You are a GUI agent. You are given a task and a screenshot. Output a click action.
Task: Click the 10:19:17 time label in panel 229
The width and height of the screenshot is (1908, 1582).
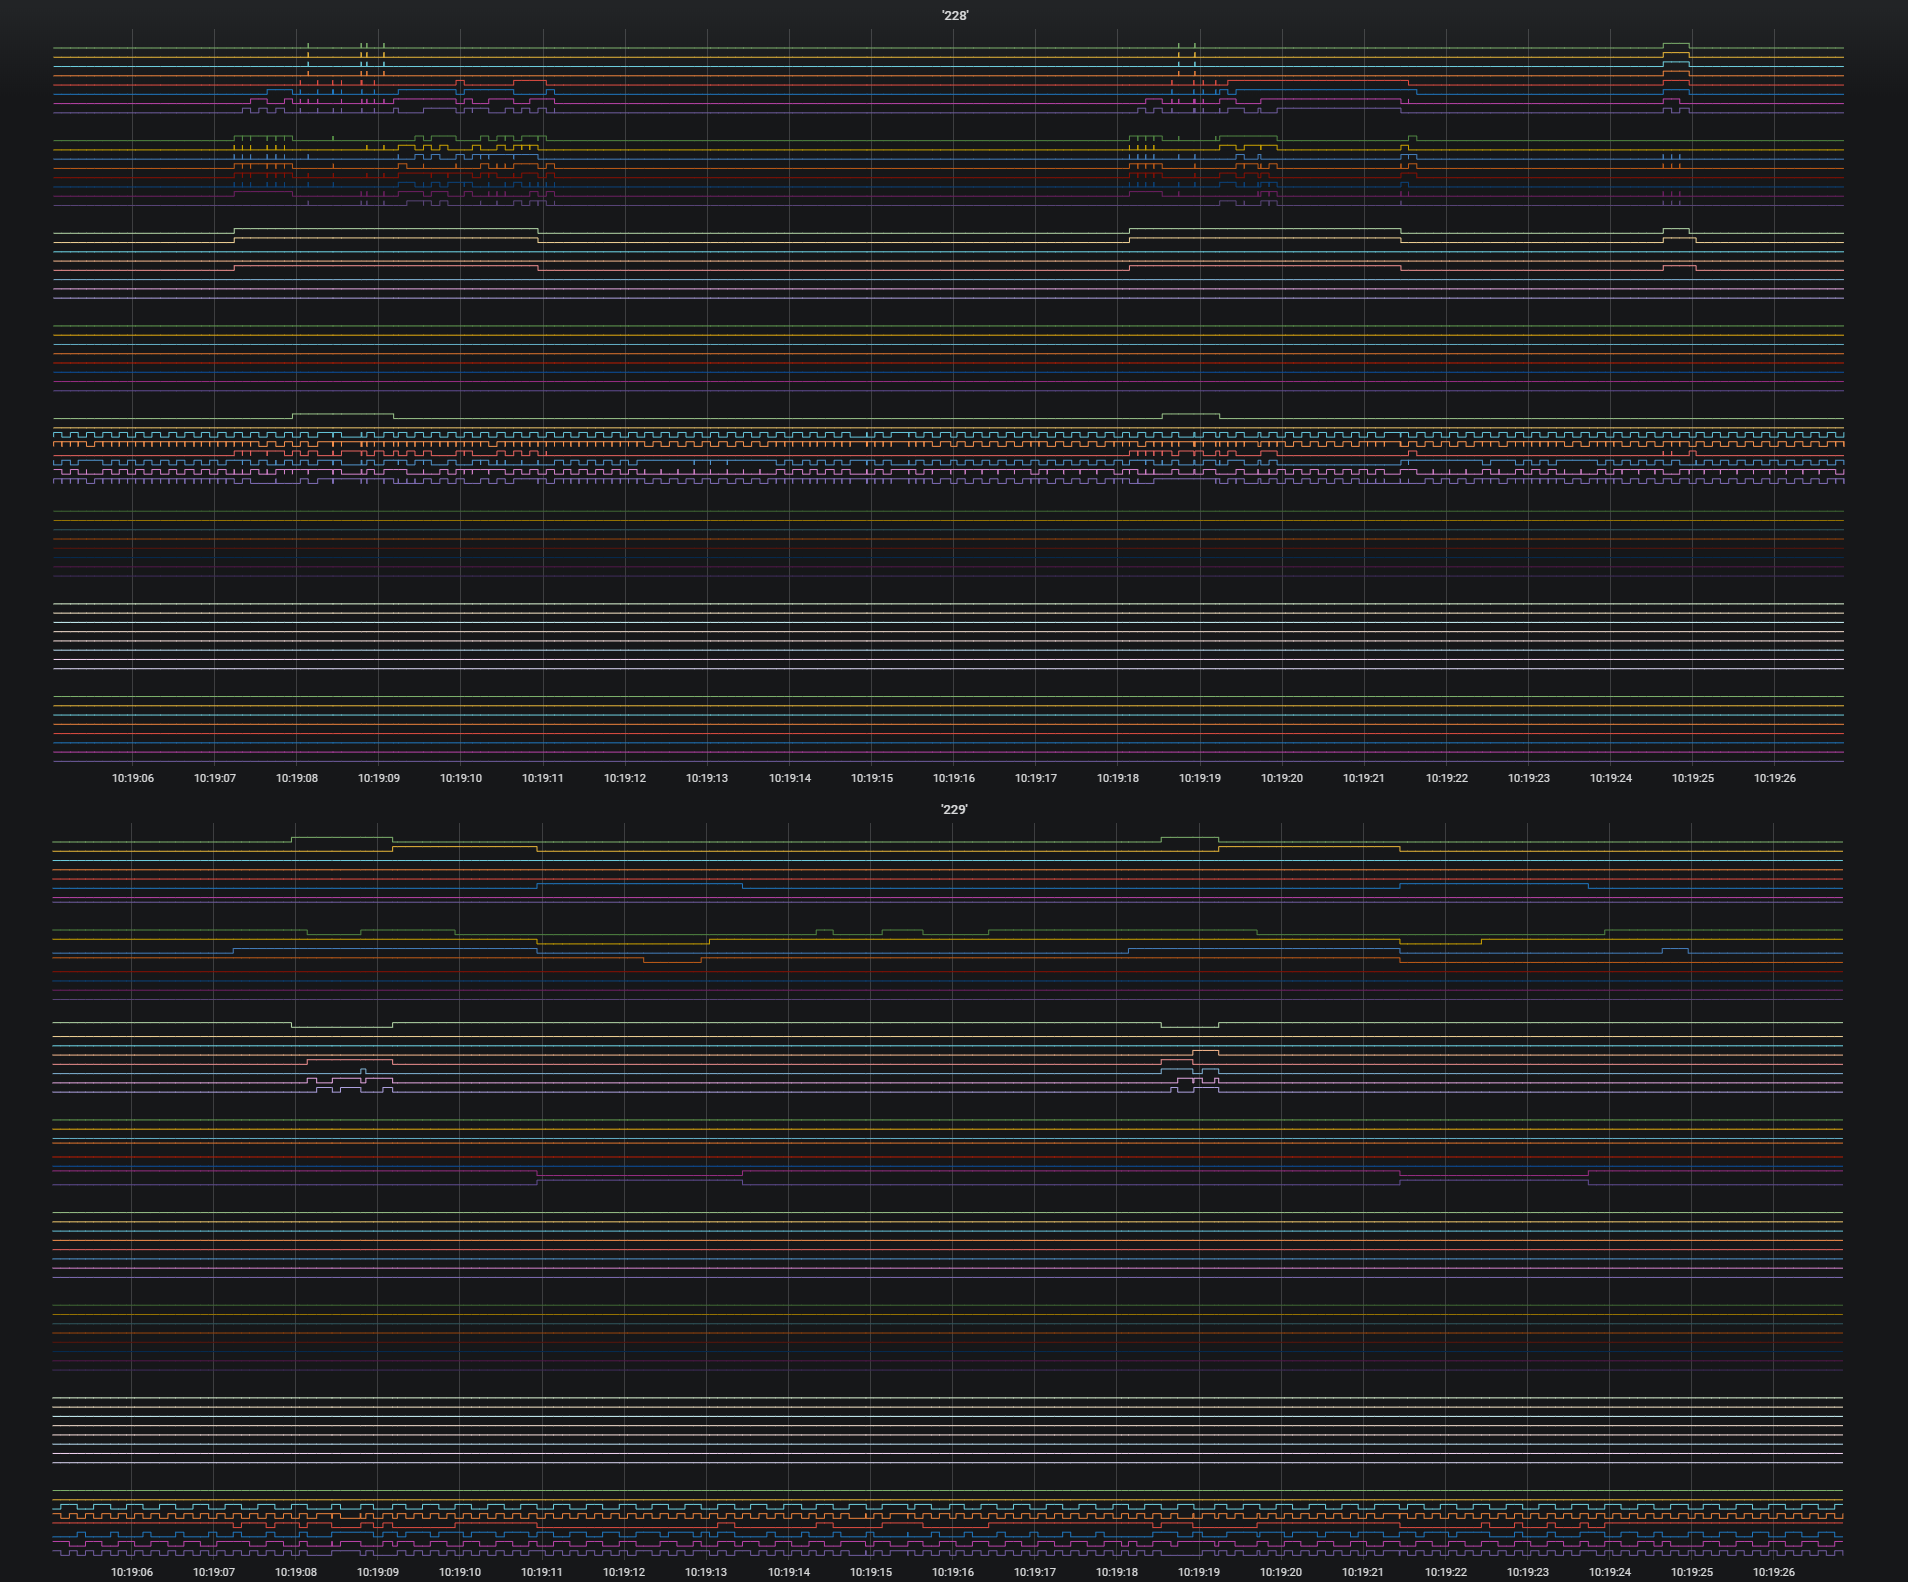pyautogui.click(x=1035, y=1572)
